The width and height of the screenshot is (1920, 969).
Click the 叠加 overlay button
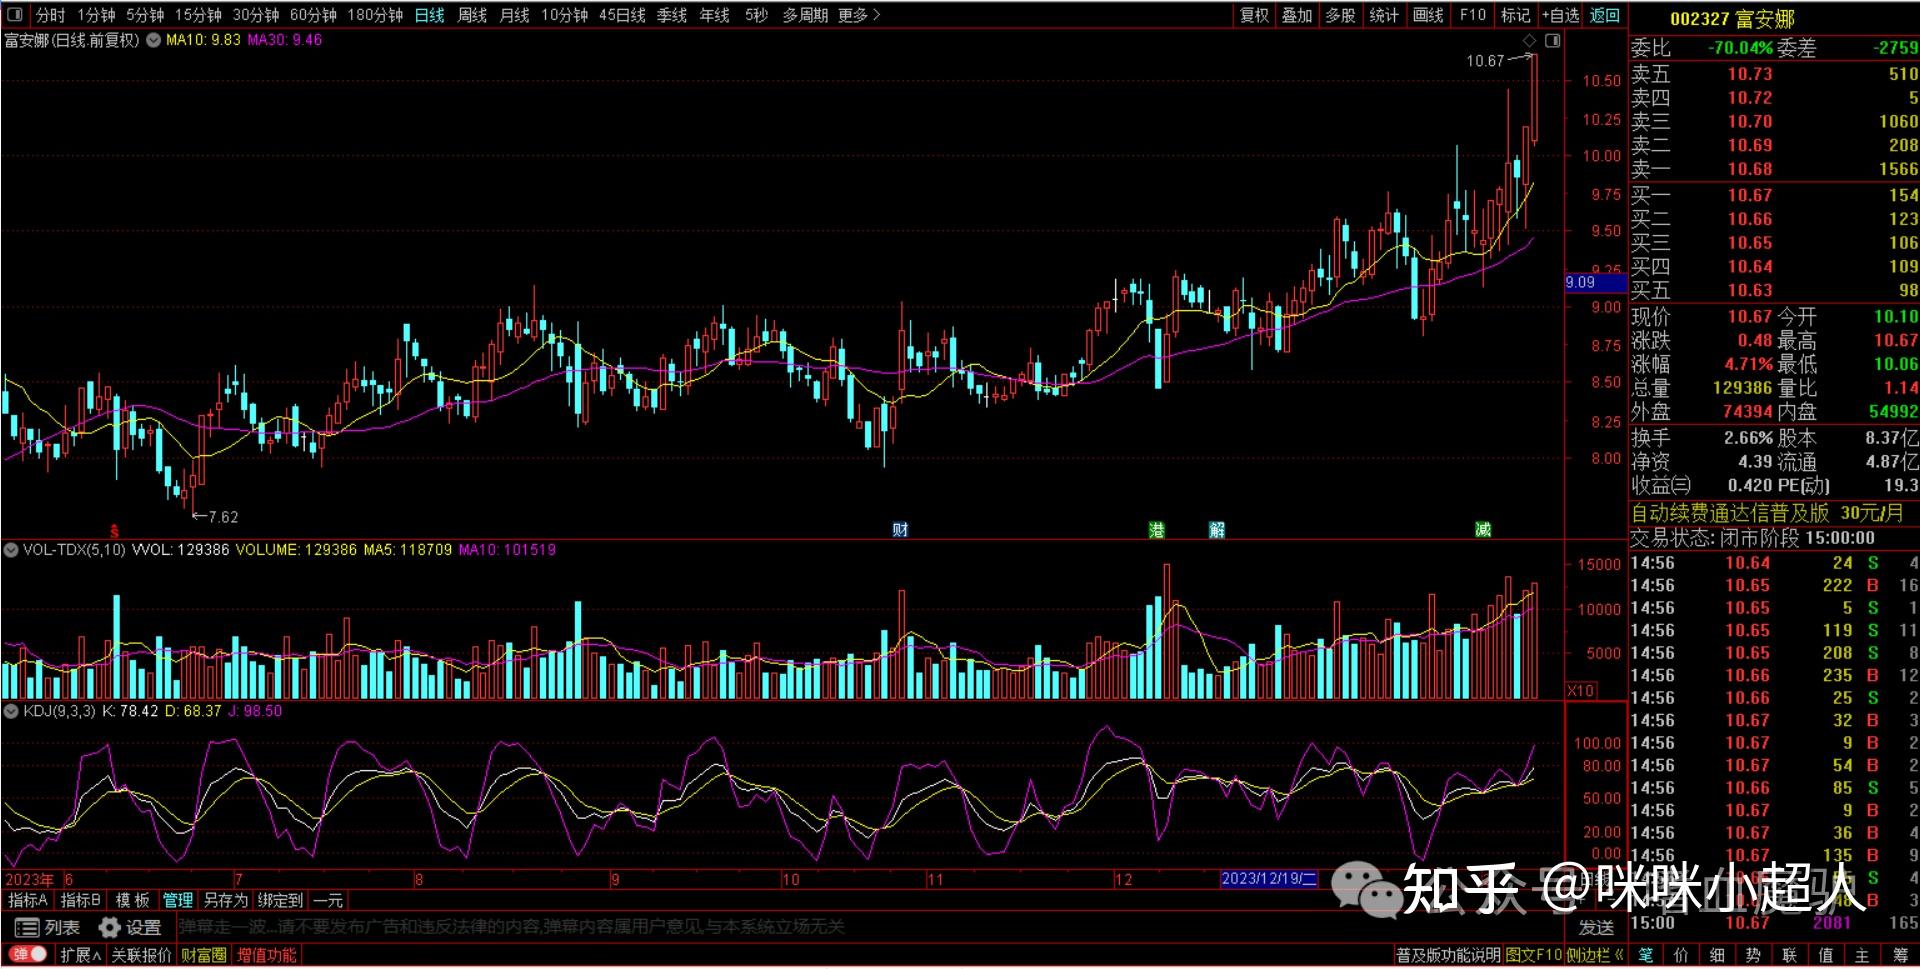[1297, 15]
